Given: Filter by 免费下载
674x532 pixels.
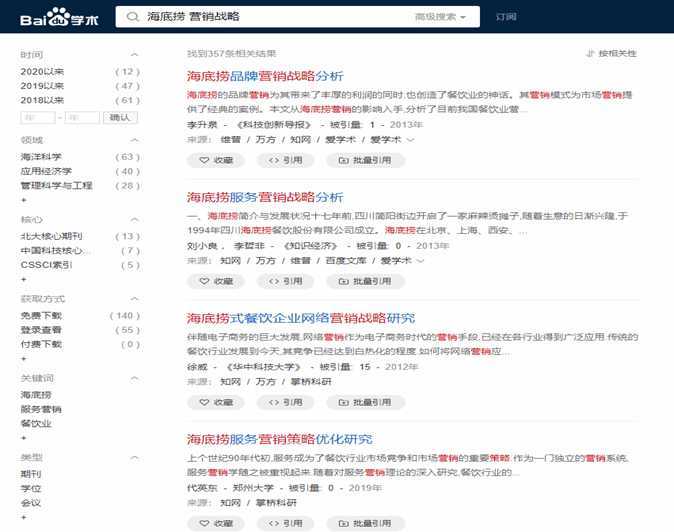Looking at the screenshot, I should pyautogui.click(x=41, y=315).
